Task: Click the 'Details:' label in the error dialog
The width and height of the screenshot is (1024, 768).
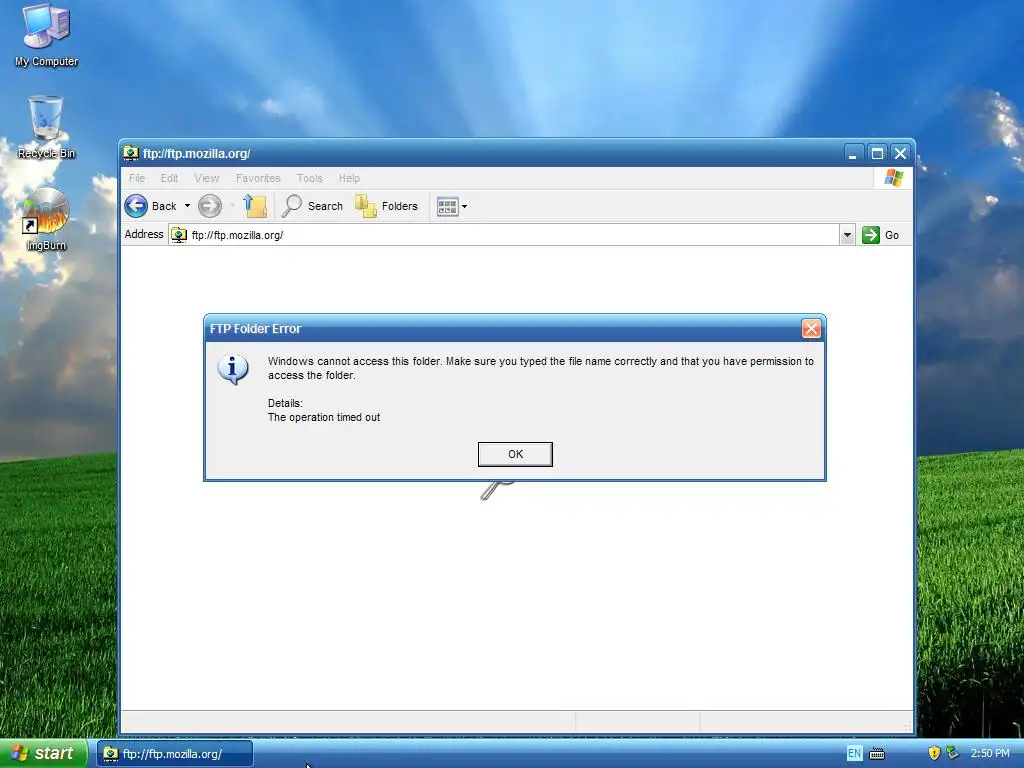Action: pos(285,403)
